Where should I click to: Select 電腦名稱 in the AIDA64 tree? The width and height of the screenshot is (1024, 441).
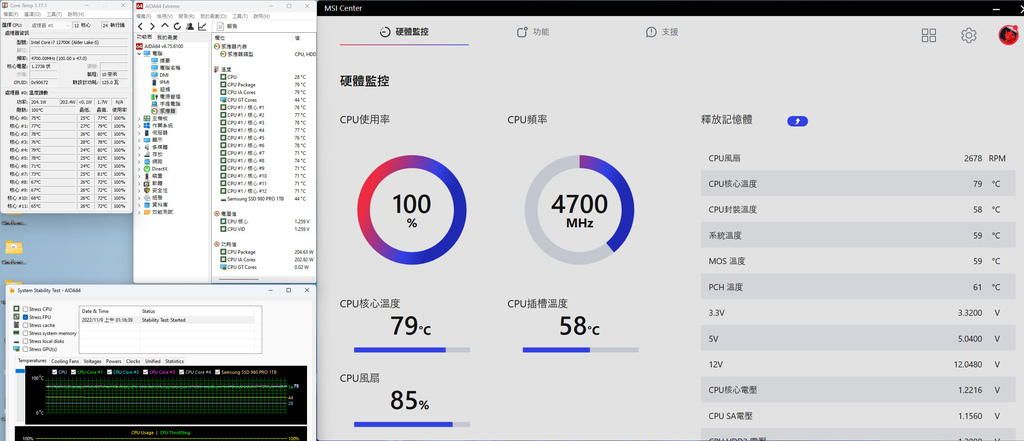click(164, 68)
